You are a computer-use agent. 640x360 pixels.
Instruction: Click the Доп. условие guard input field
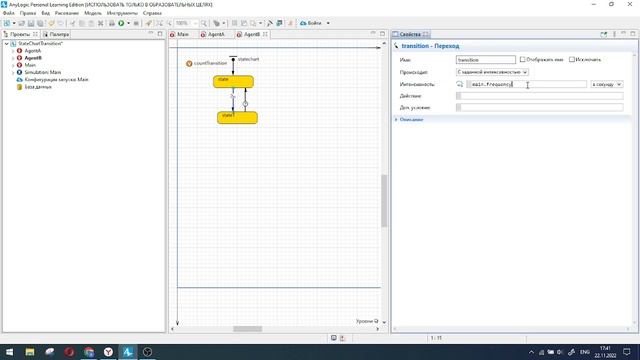540,108
